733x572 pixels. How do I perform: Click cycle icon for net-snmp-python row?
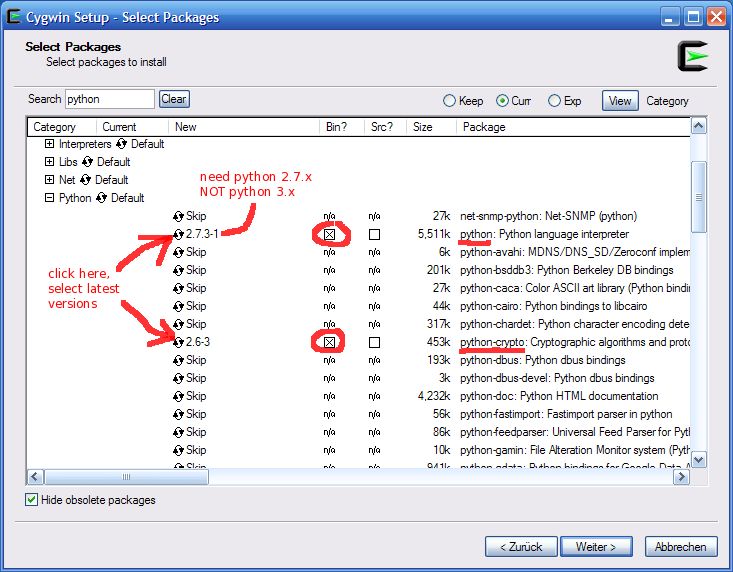point(178,216)
